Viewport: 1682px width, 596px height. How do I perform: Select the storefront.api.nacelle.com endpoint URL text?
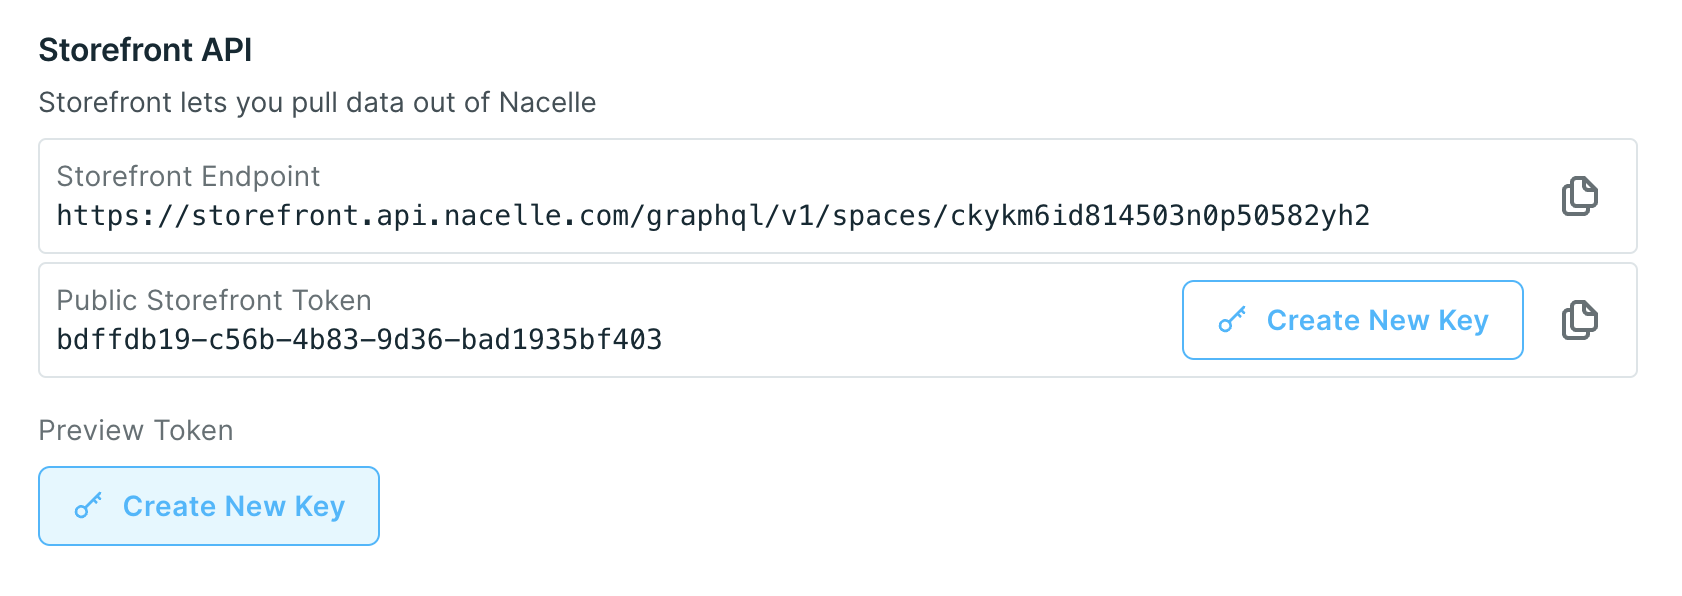[x=713, y=216]
